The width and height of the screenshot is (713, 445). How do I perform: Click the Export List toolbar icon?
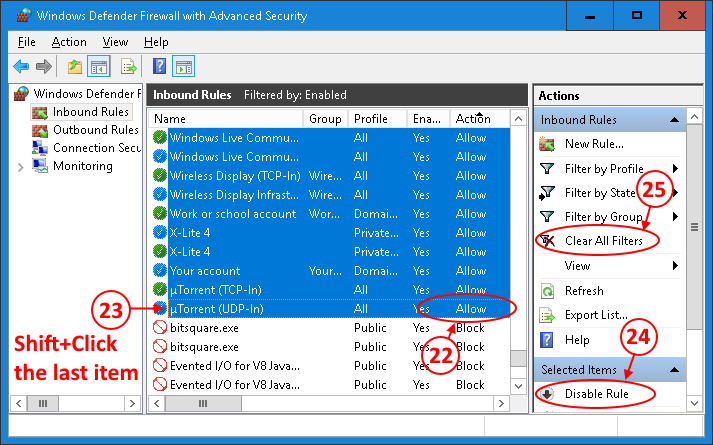(x=129, y=67)
